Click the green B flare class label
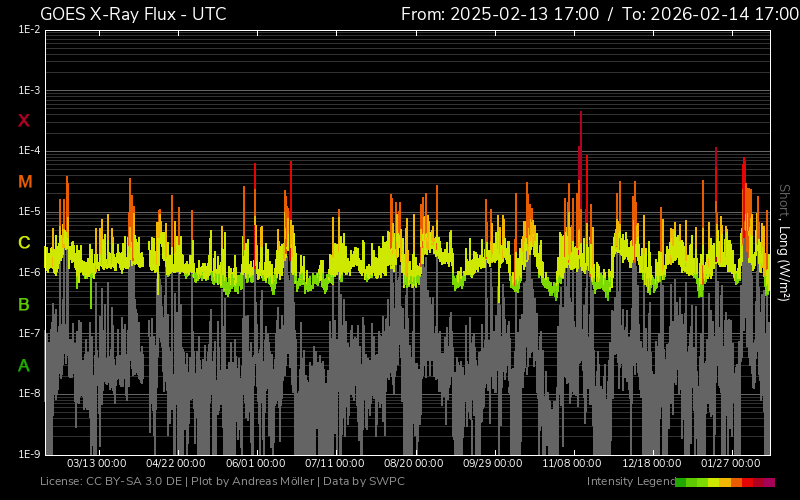This screenshot has width=800, height=500. point(24,304)
